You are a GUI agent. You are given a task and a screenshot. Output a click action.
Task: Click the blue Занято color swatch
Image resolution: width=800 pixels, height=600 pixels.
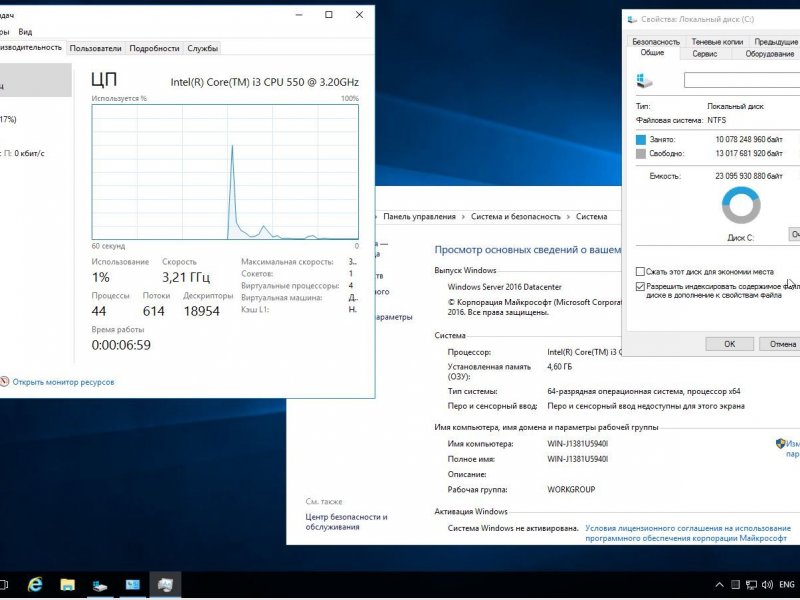click(x=641, y=139)
